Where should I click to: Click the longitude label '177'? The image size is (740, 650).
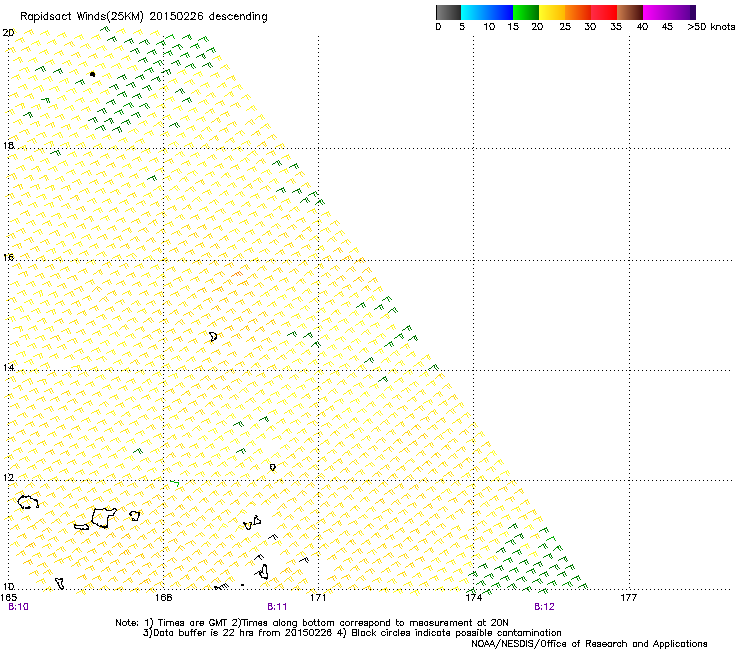[x=628, y=598]
